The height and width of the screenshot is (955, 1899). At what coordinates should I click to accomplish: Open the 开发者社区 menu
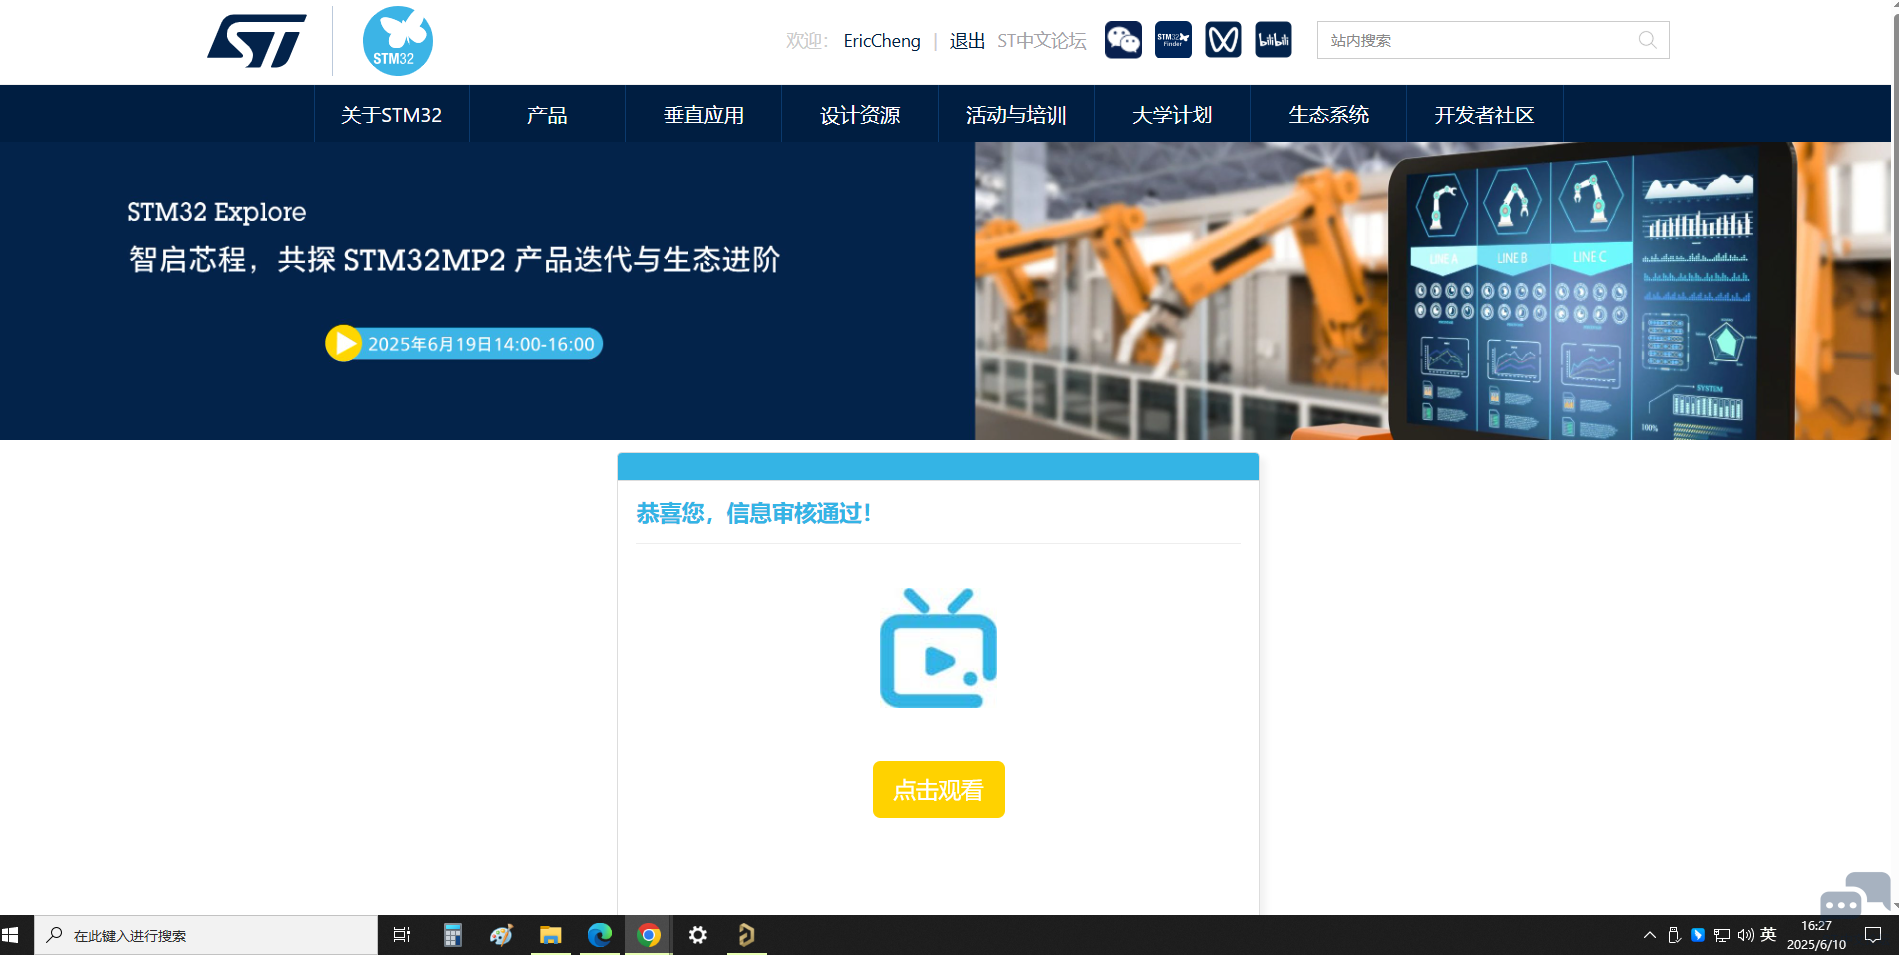pos(1484,114)
